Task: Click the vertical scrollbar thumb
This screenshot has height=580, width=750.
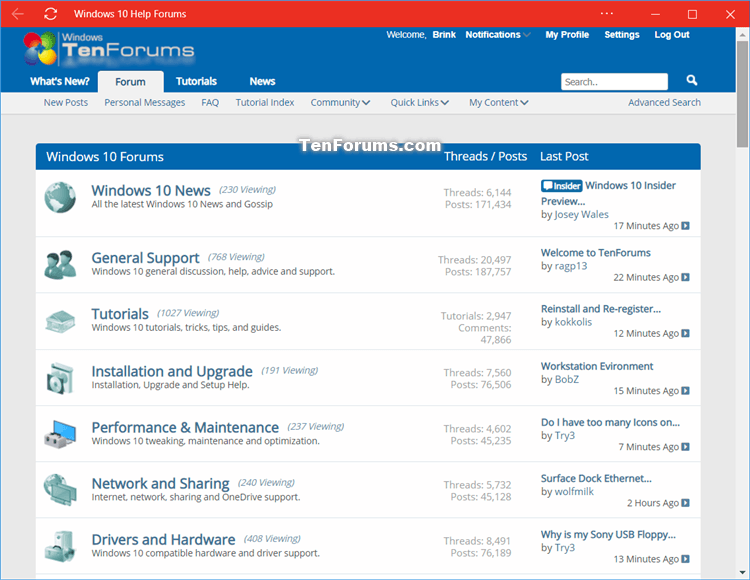Action: (742, 94)
